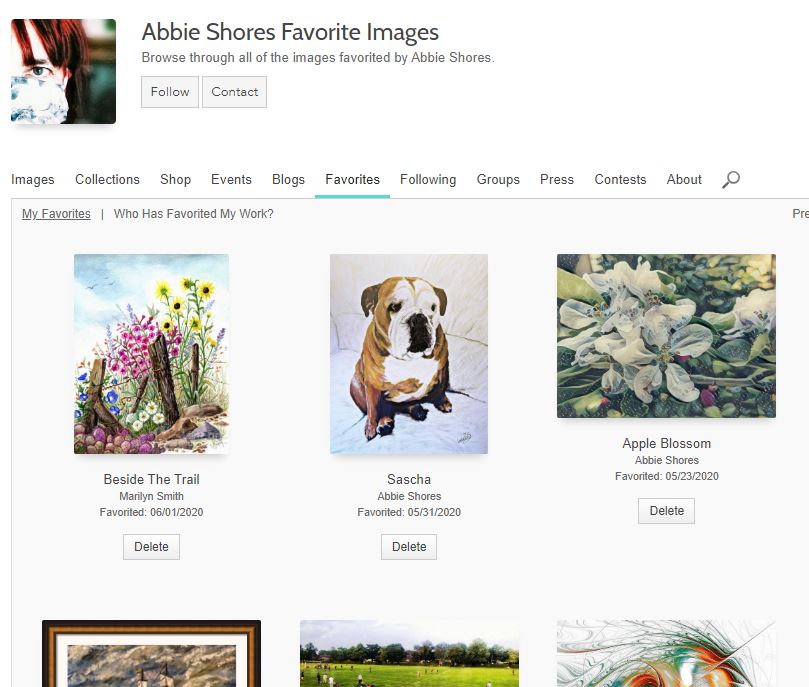The image size is (809, 687).
Task: Select the Following tab
Action: (x=428, y=179)
